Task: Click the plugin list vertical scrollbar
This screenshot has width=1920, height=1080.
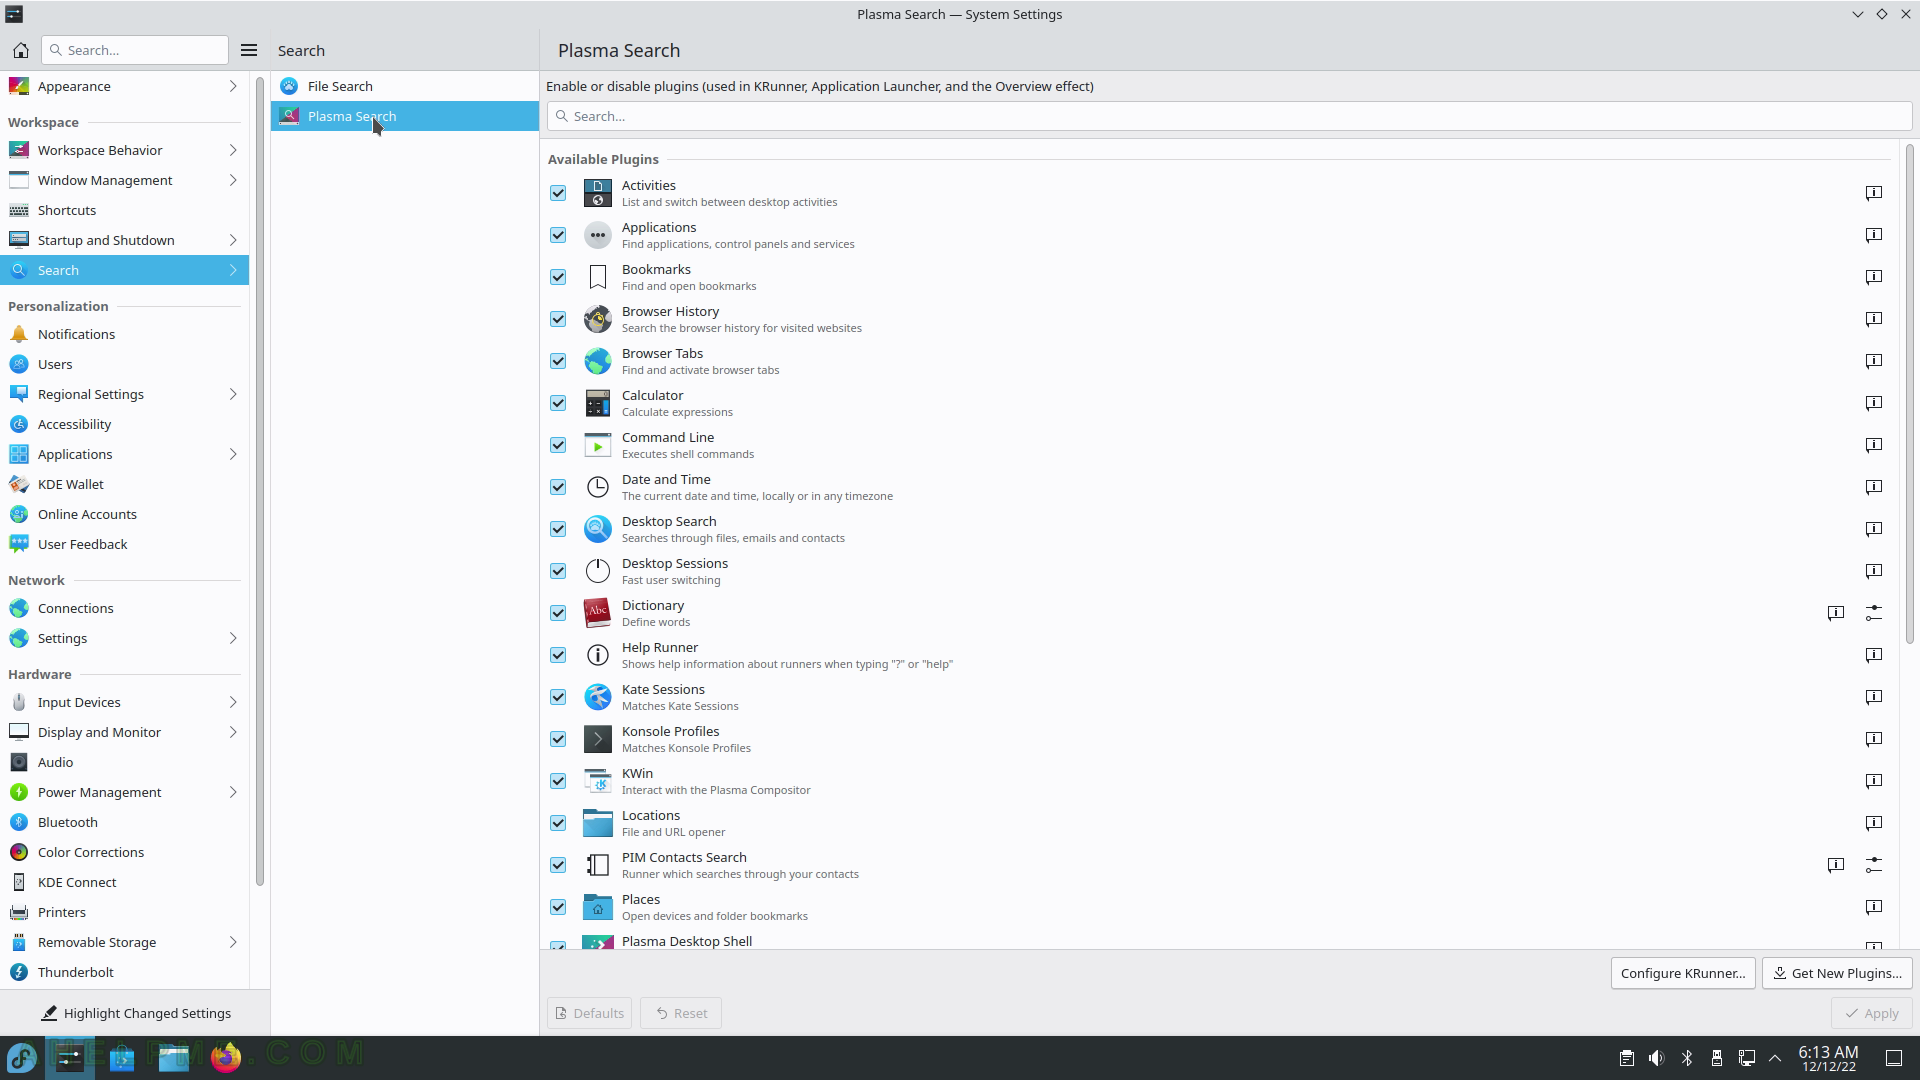Action: 1909,395
